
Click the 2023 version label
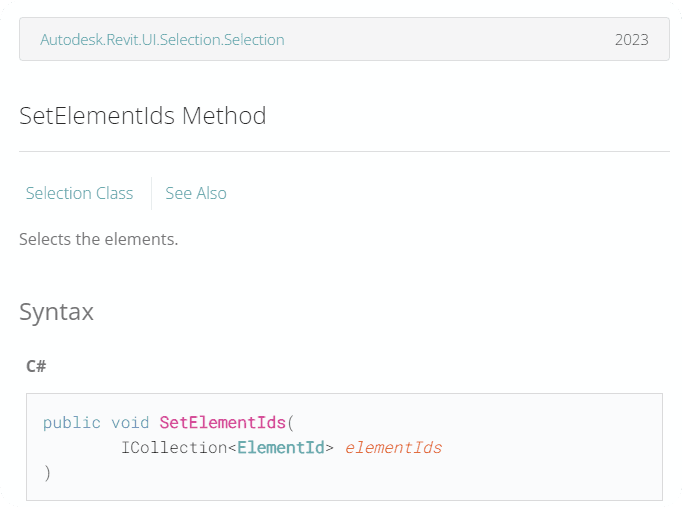pyautogui.click(x=631, y=40)
